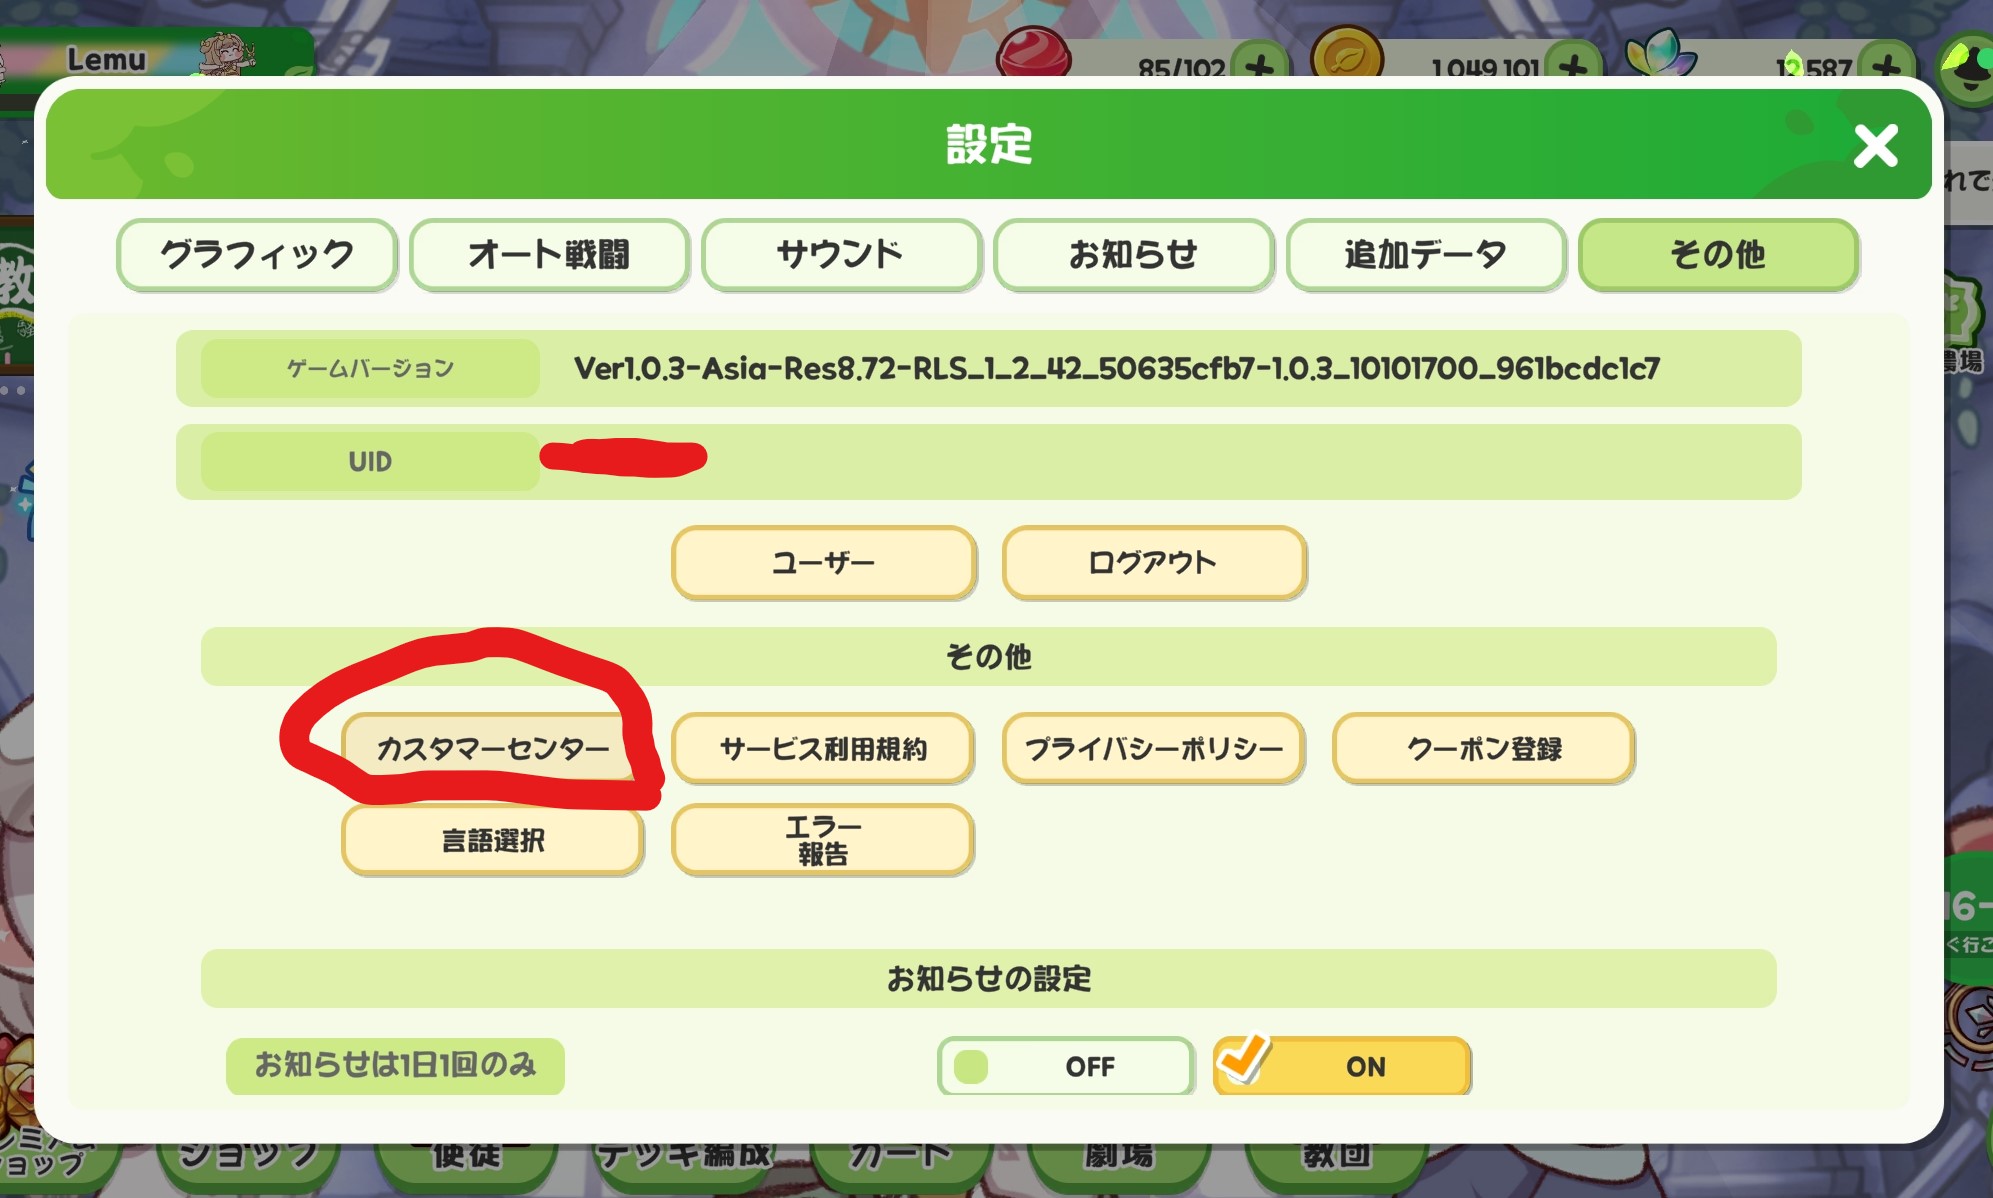1993x1198 pixels.
Task: Tap the plus icon beside the crystal gem count
Action: pos(1886,62)
